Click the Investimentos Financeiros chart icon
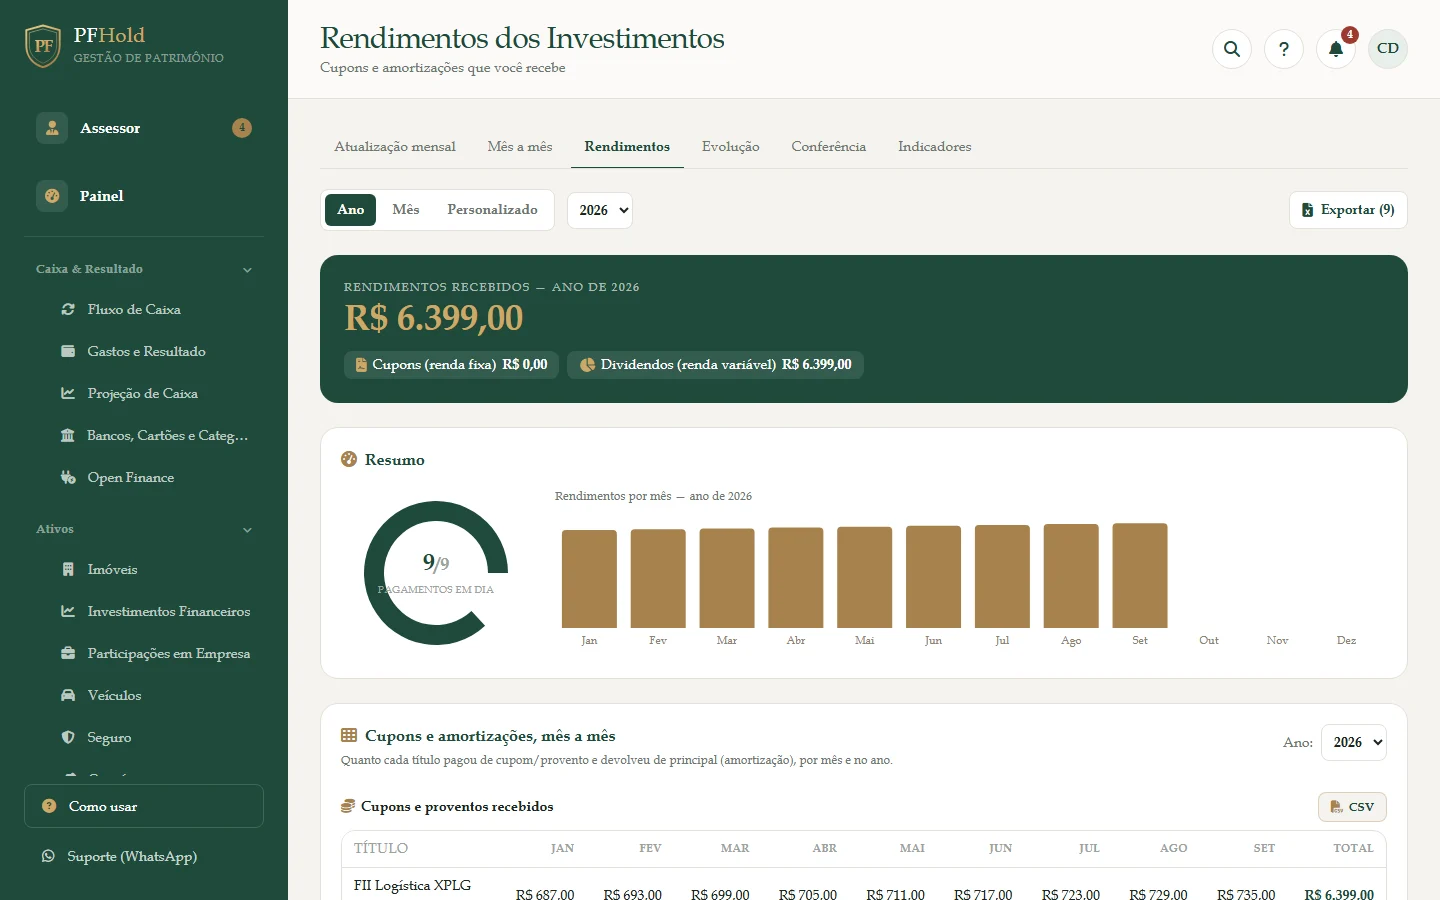This screenshot has width=1440, height=900. pos(68,612)
